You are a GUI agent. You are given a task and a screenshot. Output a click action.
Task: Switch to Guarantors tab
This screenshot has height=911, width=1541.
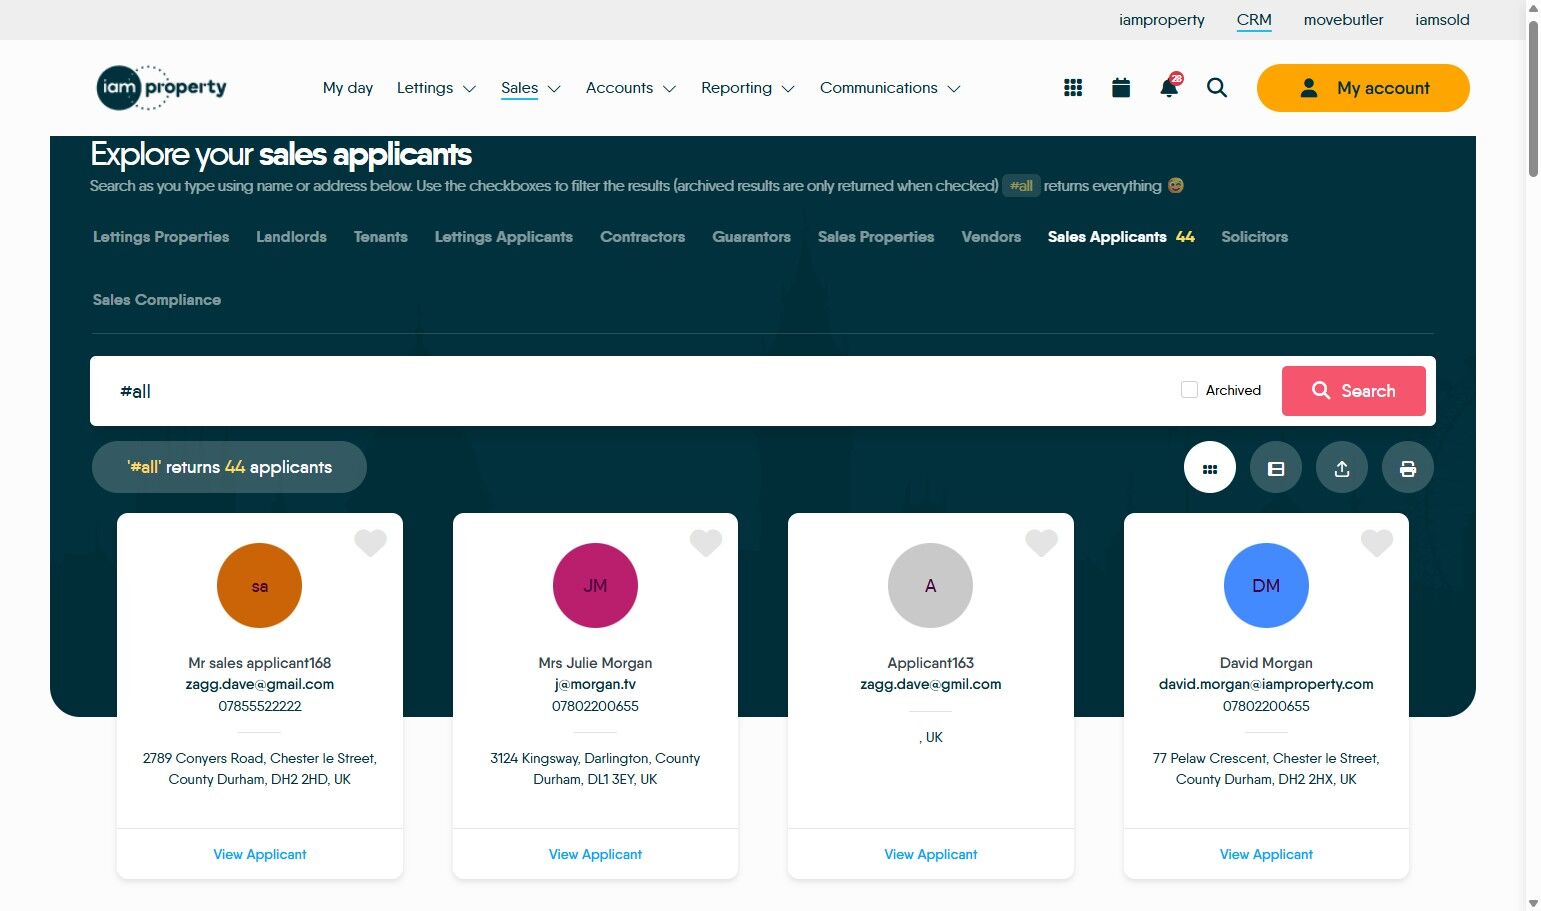tap(752, 237)
